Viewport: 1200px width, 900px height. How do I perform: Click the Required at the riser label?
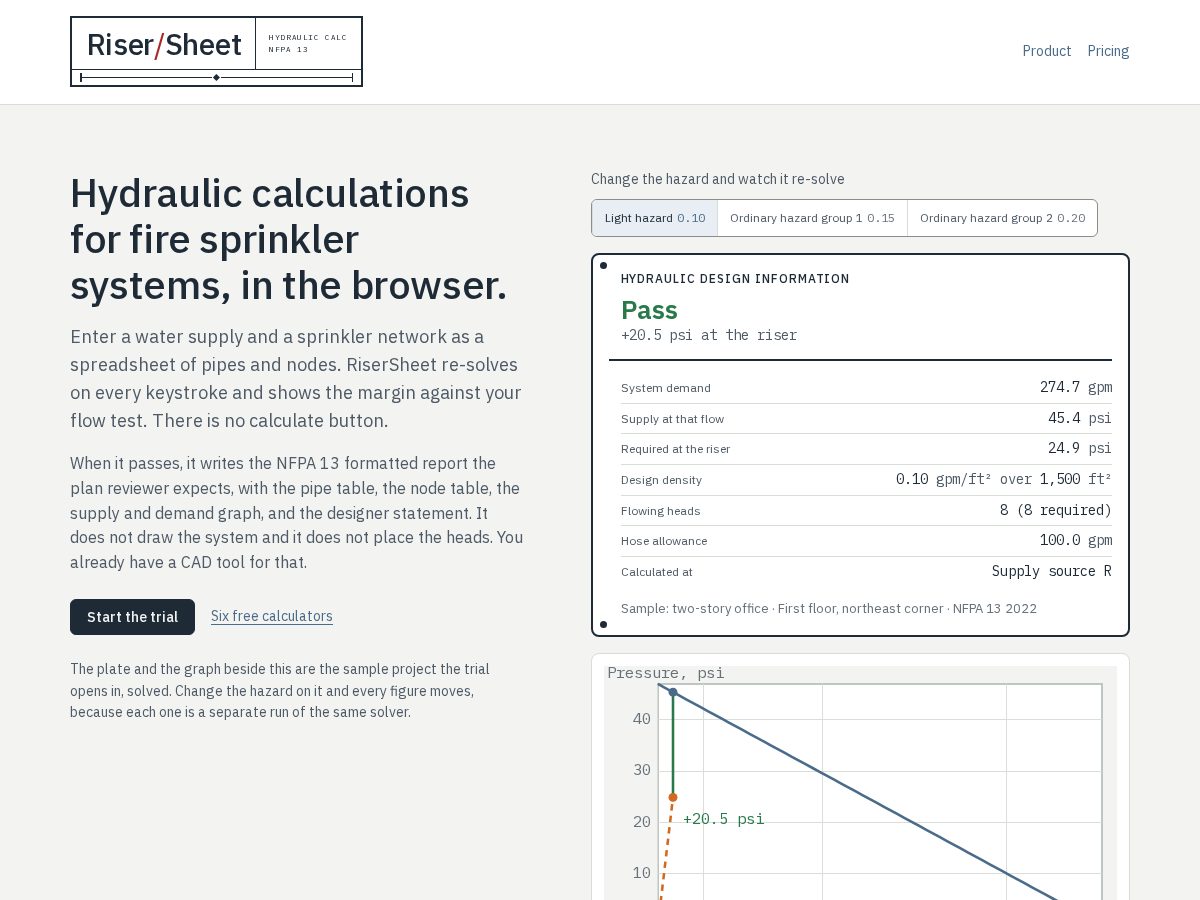[675, 449]
